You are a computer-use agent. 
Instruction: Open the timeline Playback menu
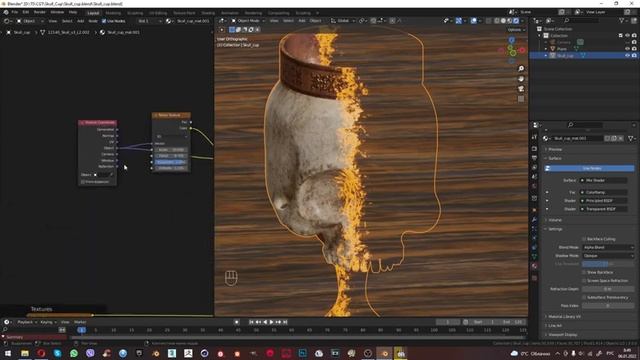(x=27, y=322)
